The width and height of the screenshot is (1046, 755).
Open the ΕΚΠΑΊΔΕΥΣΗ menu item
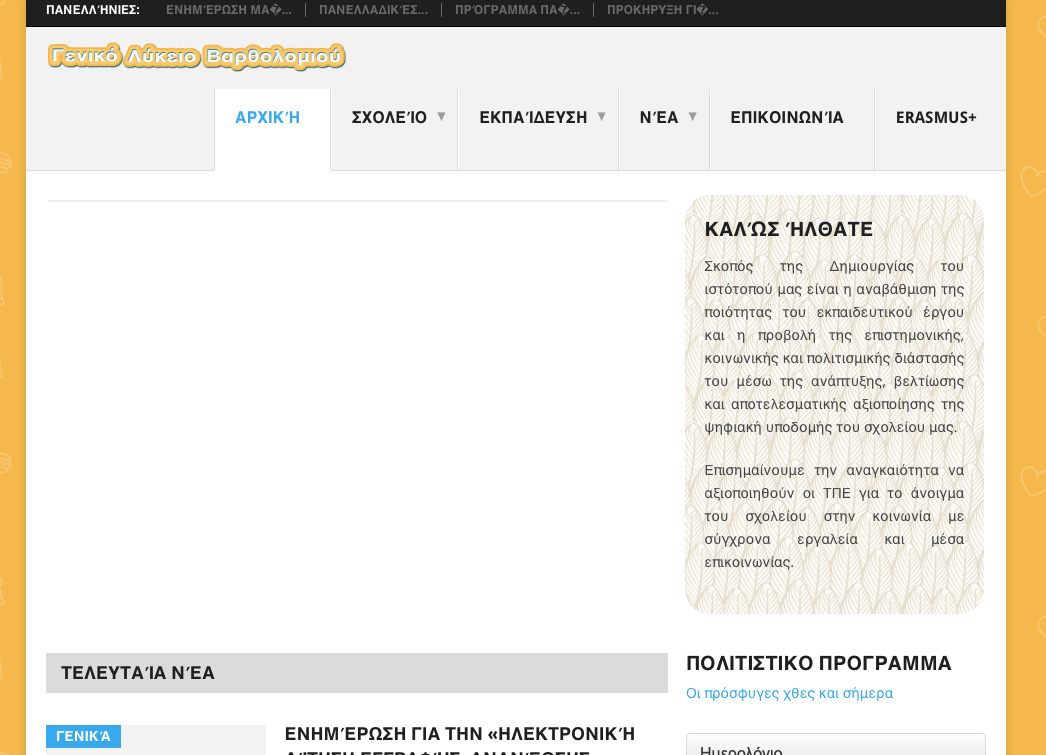point(533,117)
